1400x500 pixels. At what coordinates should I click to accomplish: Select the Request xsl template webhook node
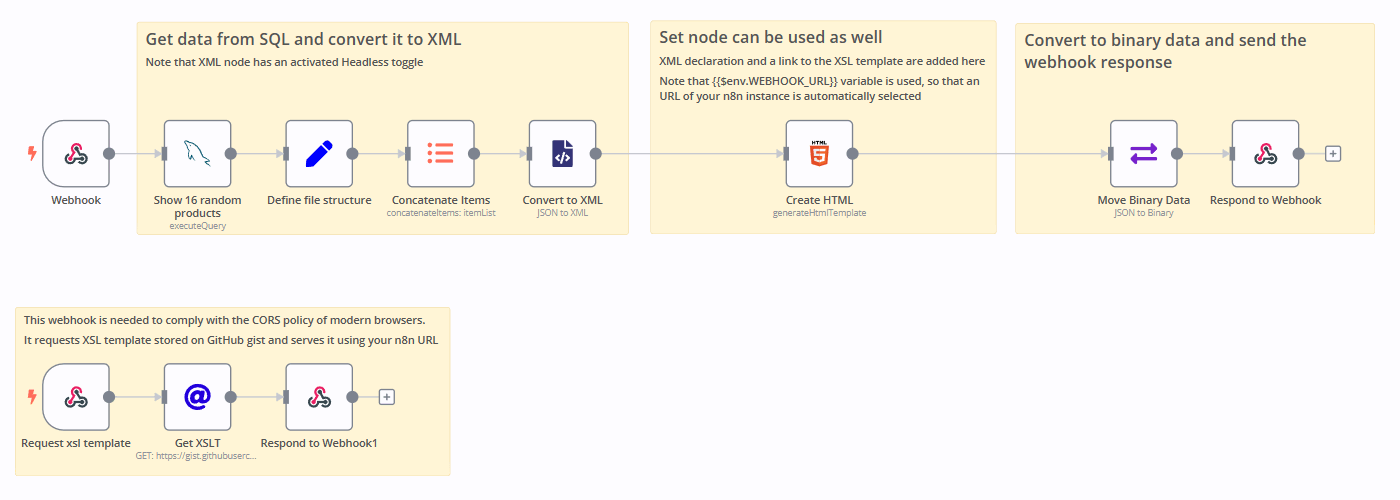[76, 397]
